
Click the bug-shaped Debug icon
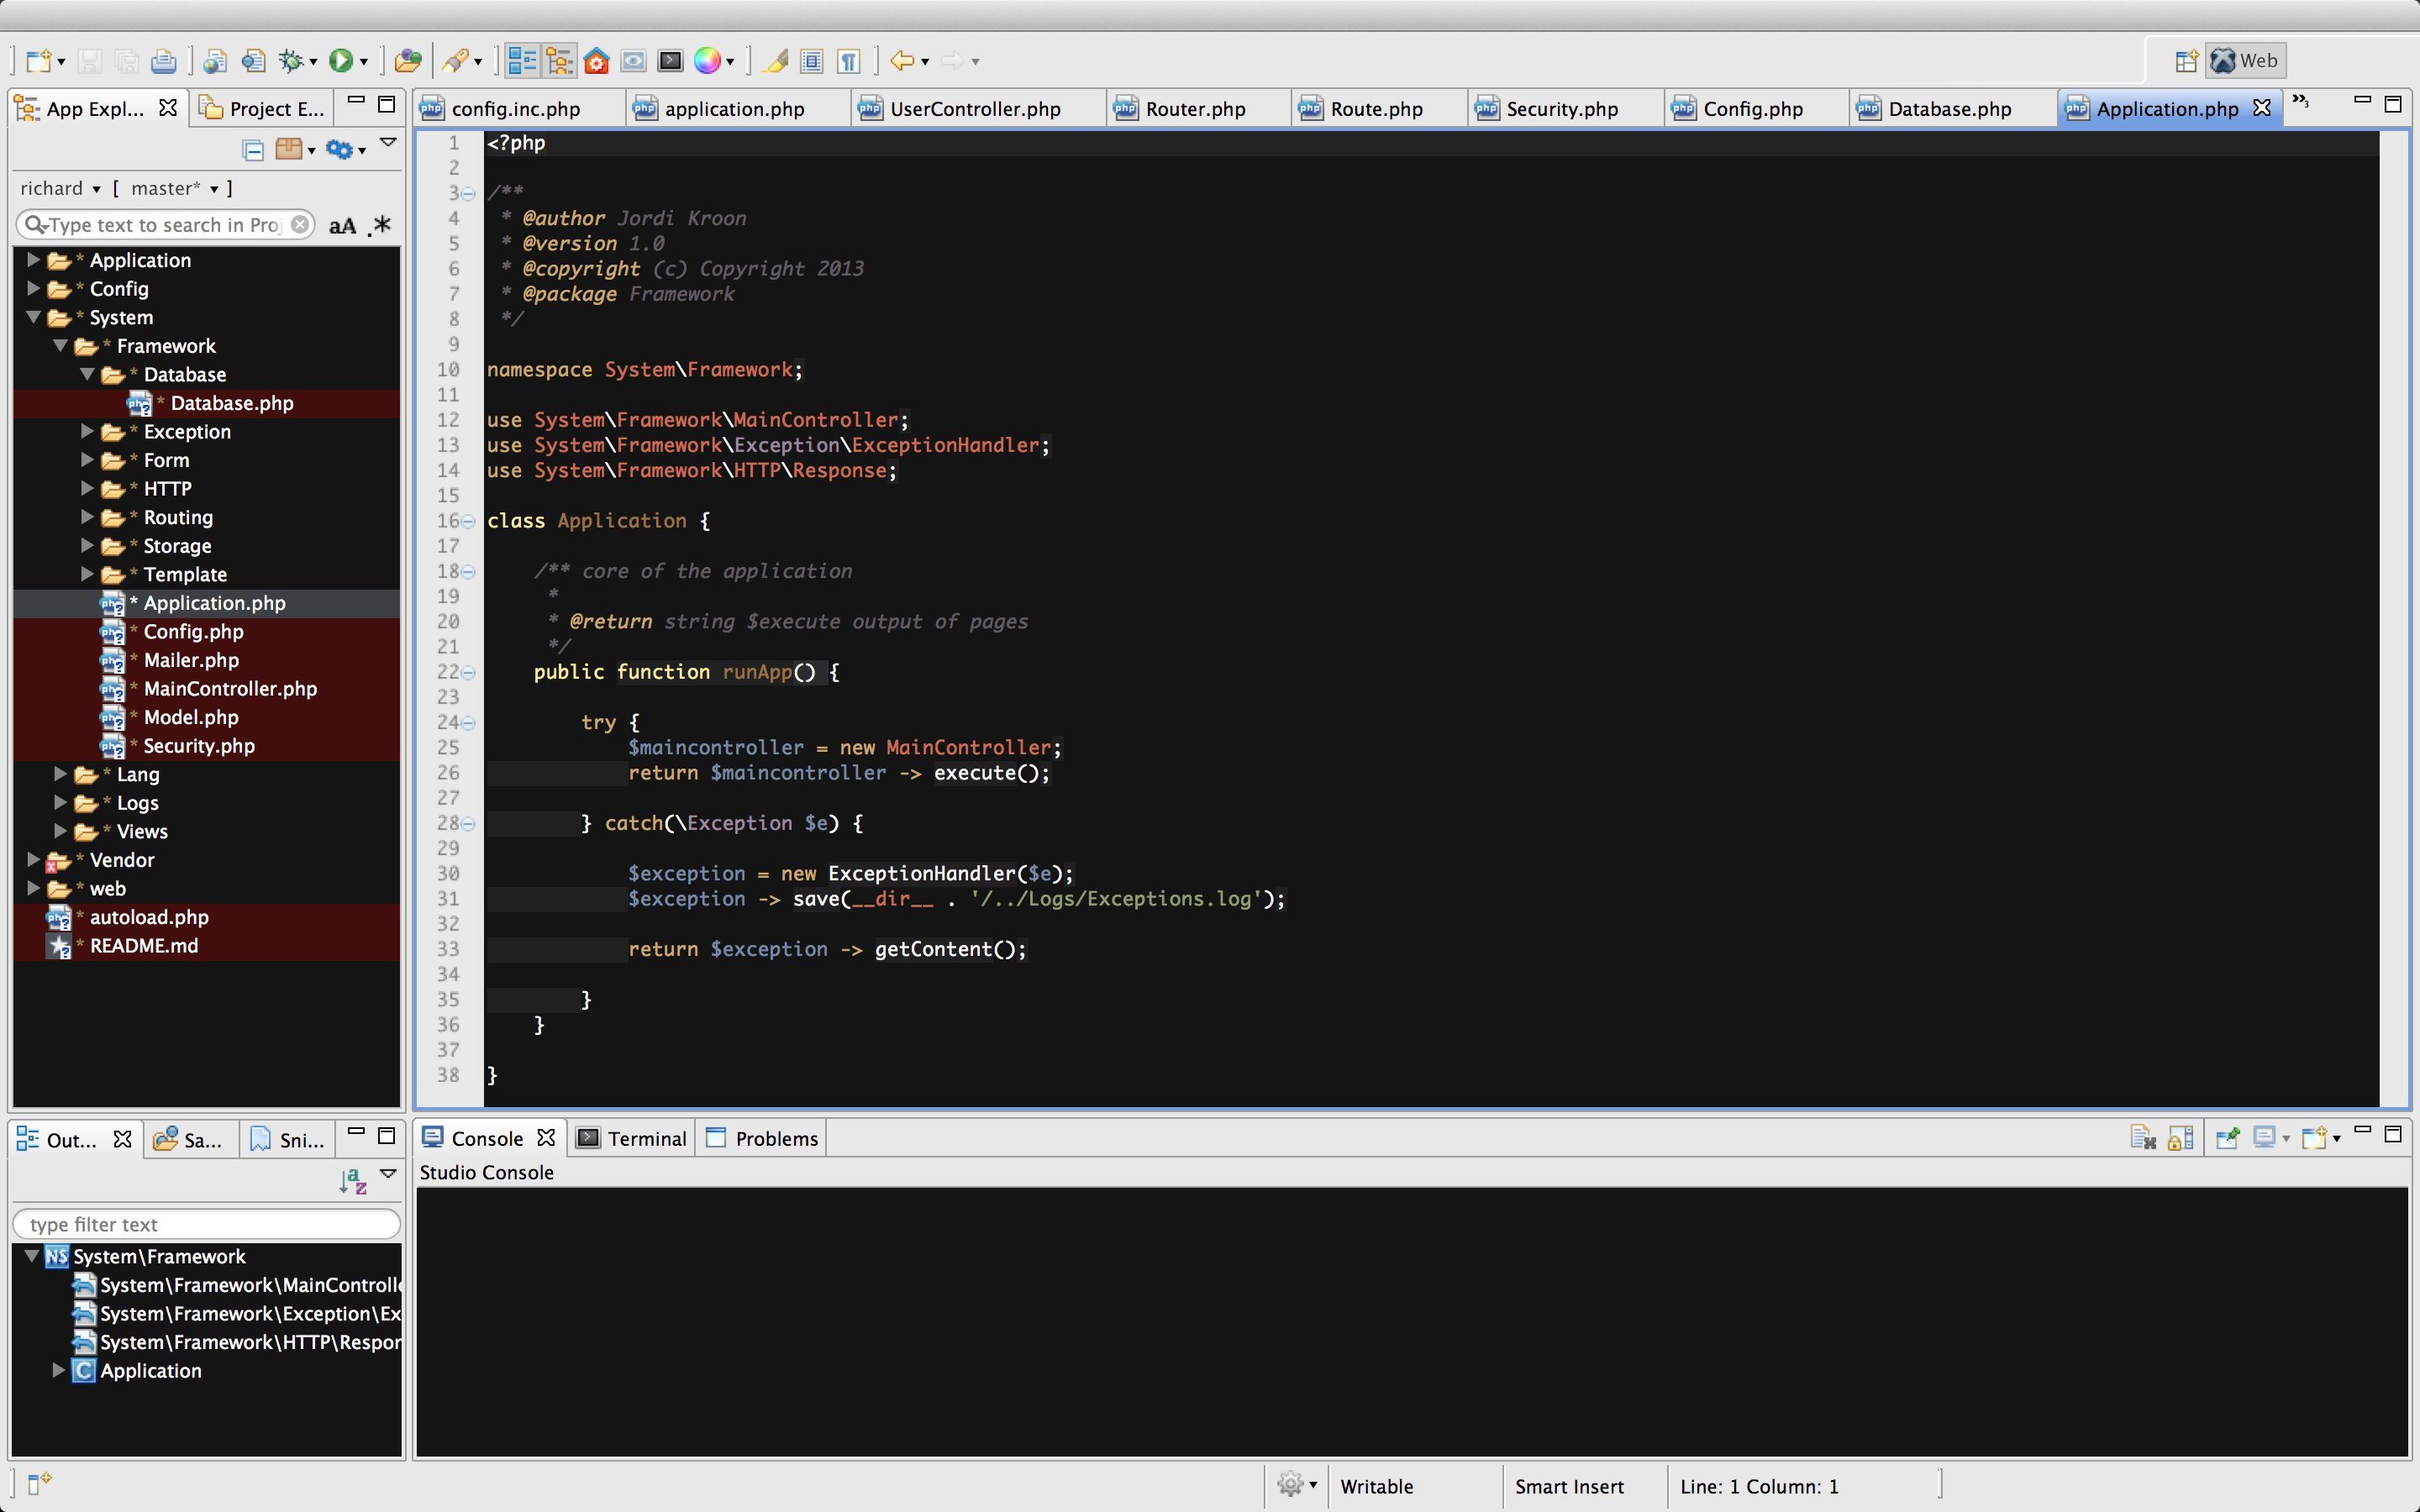click(x=291, y=61)
